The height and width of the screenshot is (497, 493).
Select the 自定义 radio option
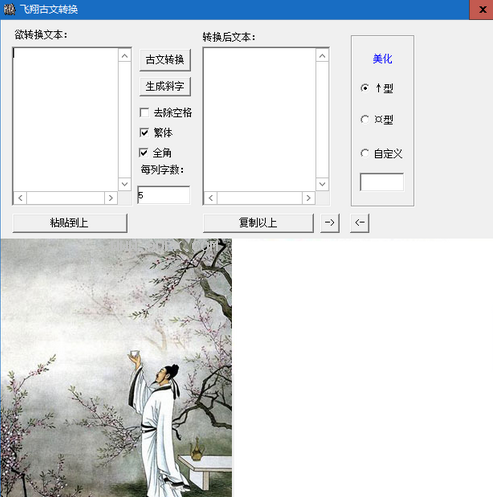pyautogui.click(x=365, y=153)
